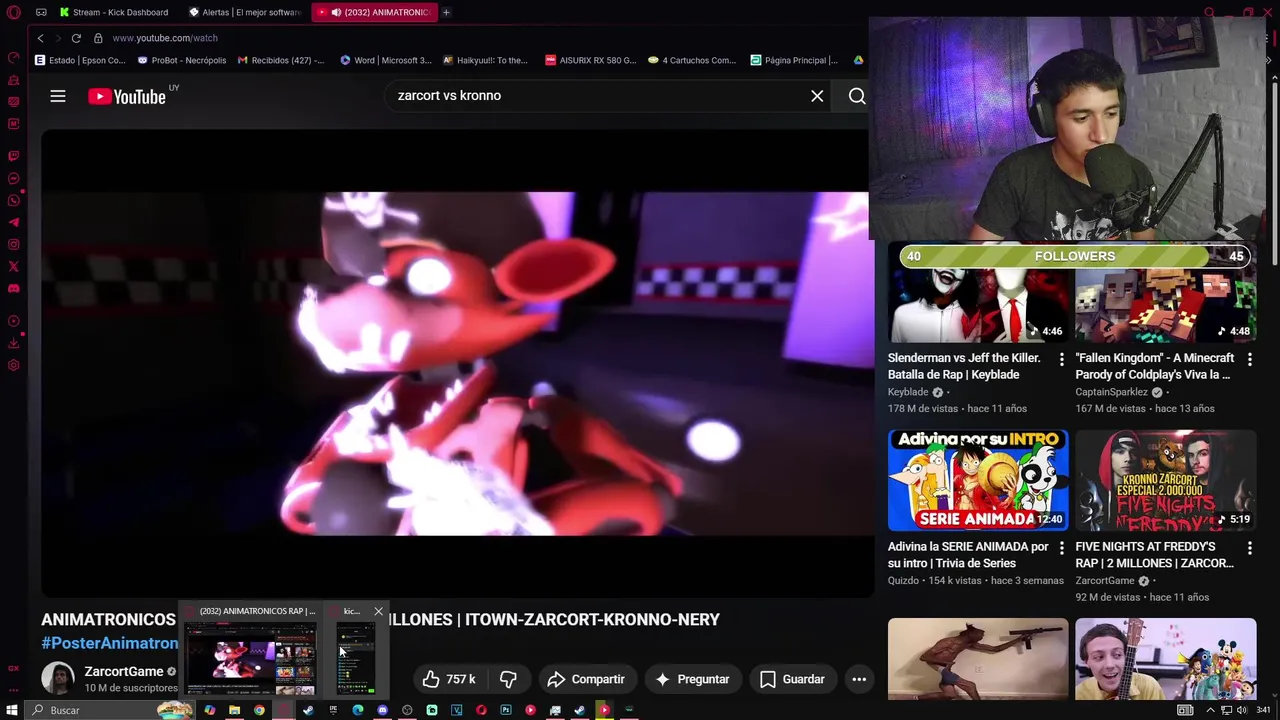
Task: Open Google Chrome from the taskbar
Action: pos(259,710)
